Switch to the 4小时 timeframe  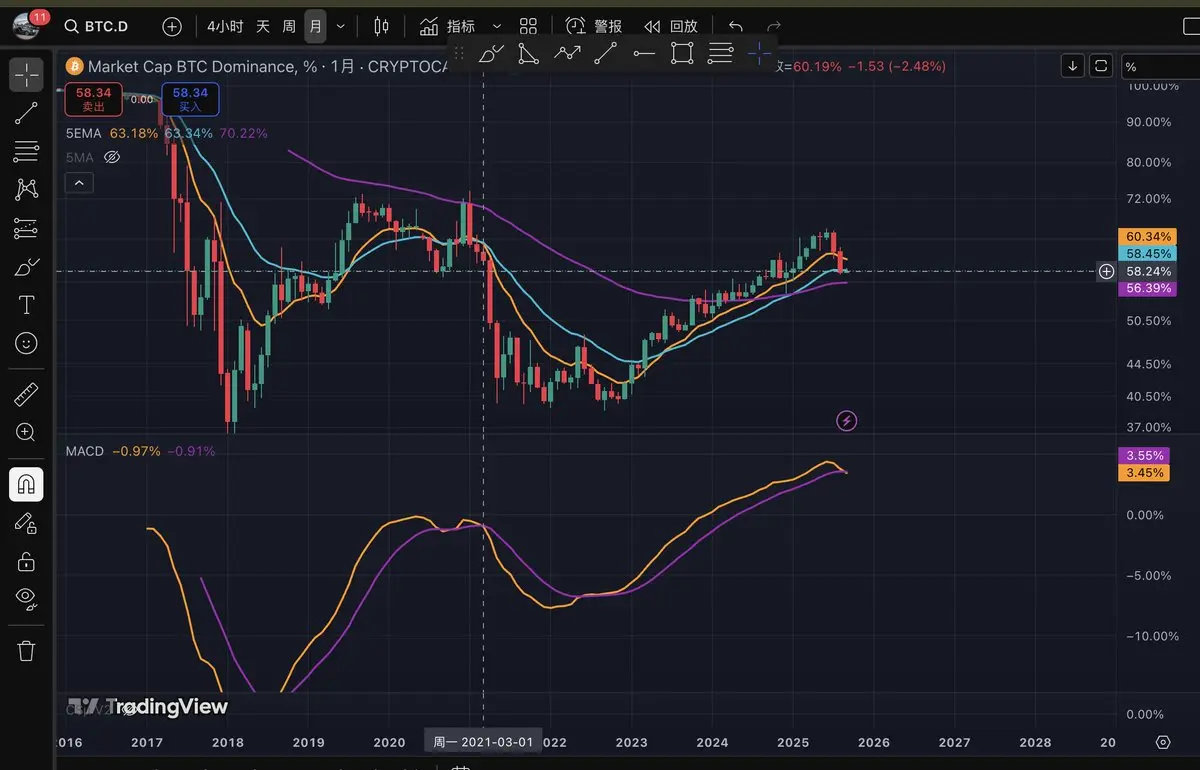[224, 26]
